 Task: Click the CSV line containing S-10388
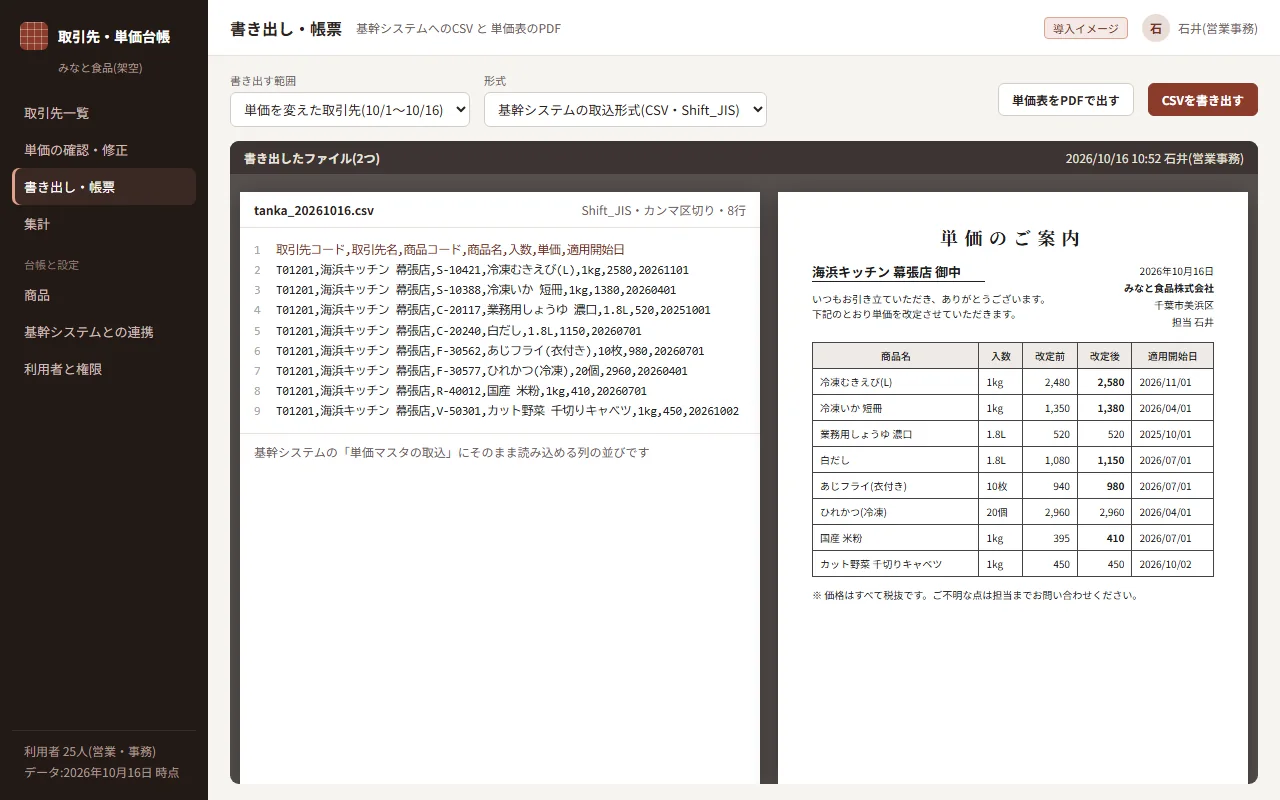click(476, 290)
